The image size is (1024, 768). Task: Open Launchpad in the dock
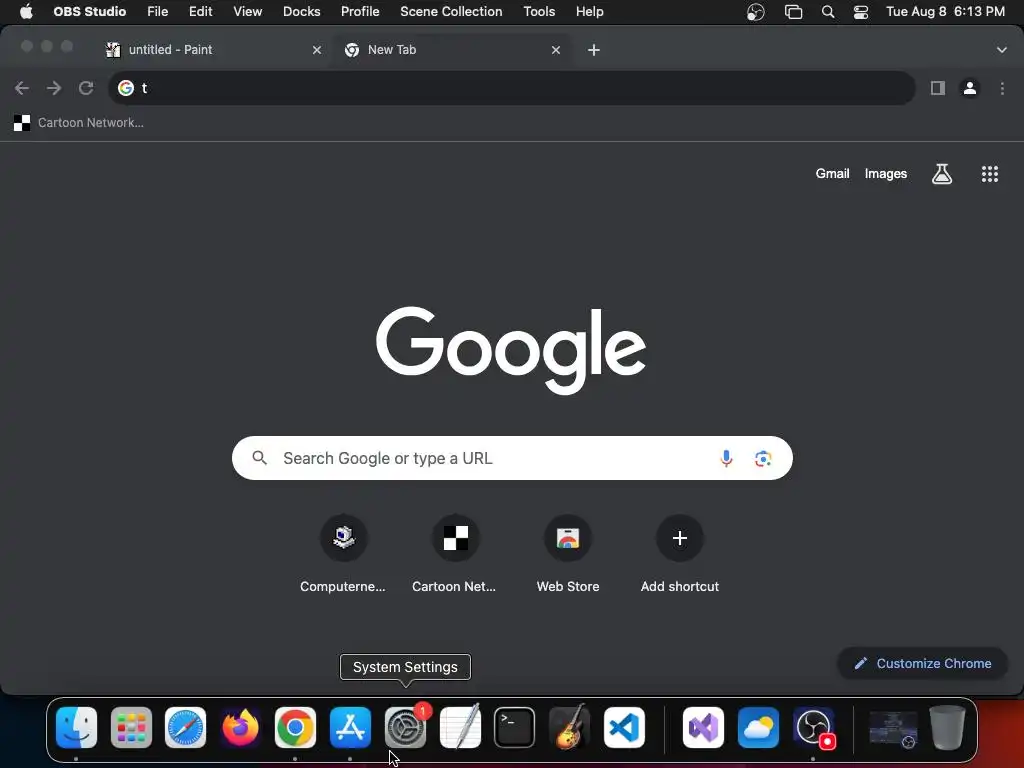tap(131, 727)
